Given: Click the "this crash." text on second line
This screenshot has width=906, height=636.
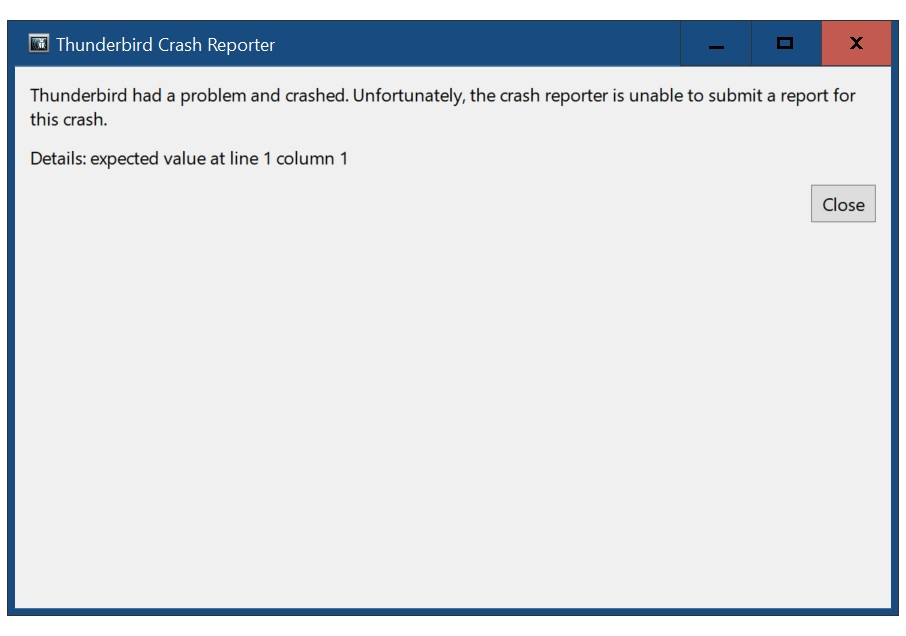Looking at the screenshot, I should coord(69,120).
